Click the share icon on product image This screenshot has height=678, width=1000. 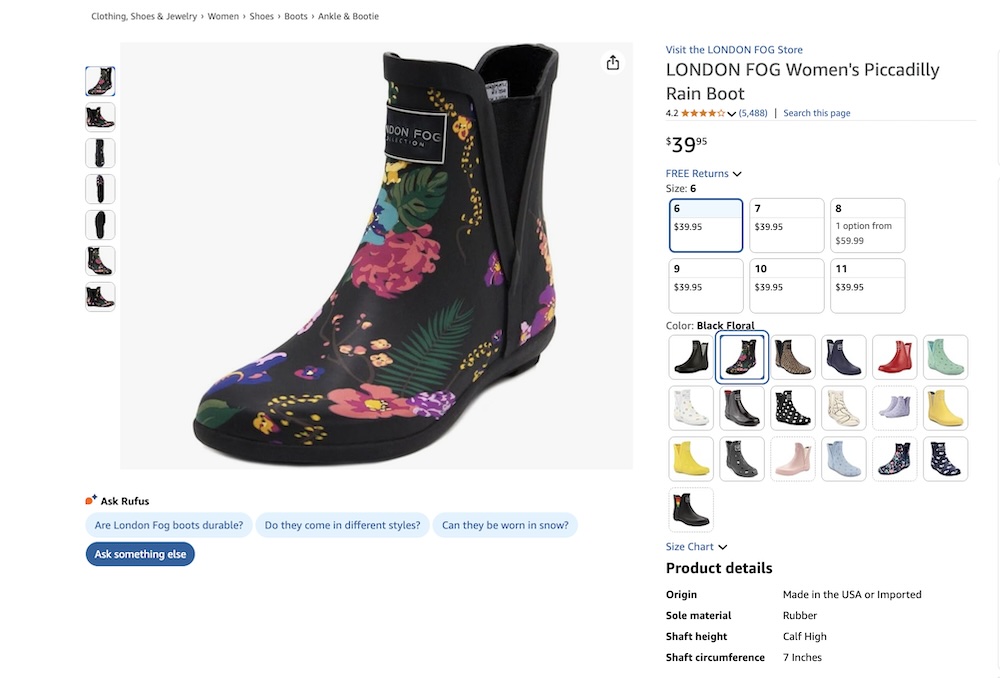pyautogui.click(x=613, y=63)
